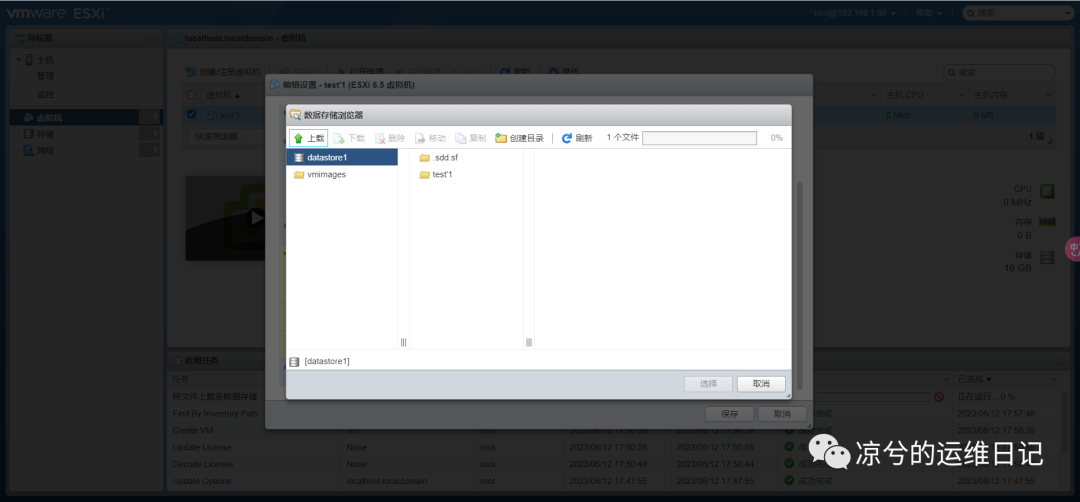Click the VMware ESXi logo
1080x502 pixels.
click(58, 13)
